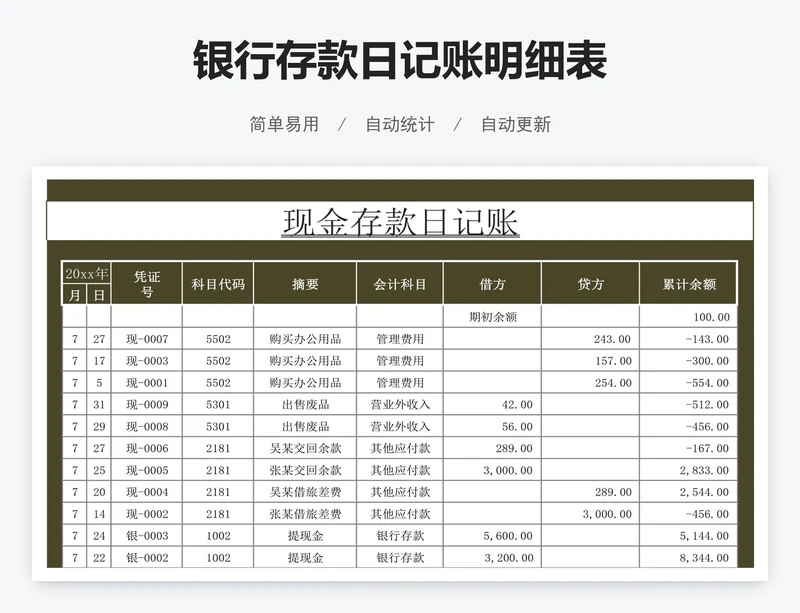Click debit amount 42.00
Viewport: 800px width, 613px height.
pyautogui.click(x=492, y=404)
